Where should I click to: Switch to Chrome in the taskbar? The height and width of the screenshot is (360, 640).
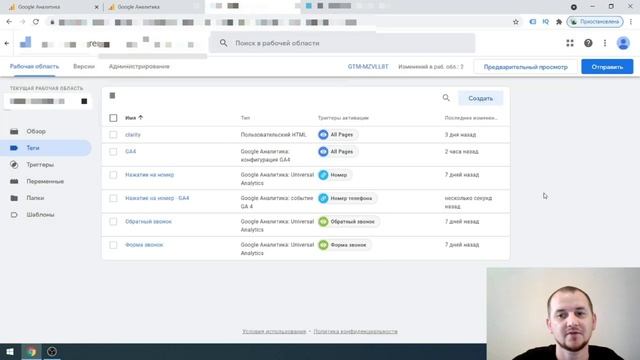pyautogui.click(x=31, y=351)
